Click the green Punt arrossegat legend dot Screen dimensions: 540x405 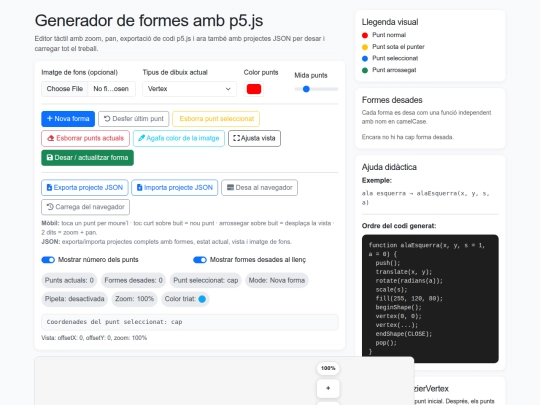pos(365,70)
